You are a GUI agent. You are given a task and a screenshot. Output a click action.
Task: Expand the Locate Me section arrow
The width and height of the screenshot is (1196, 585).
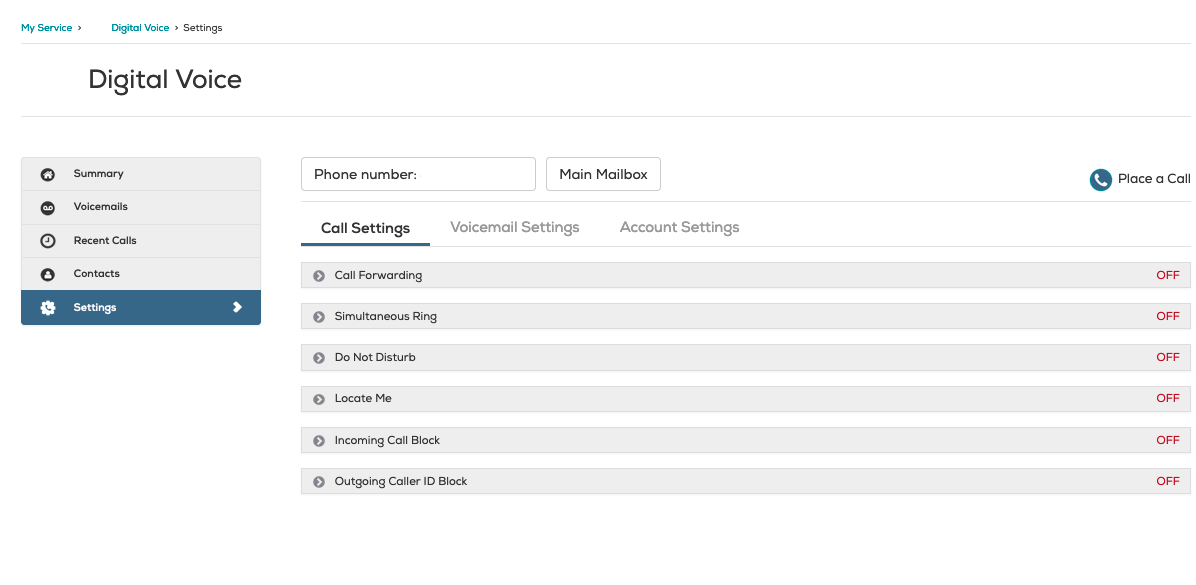319,399
